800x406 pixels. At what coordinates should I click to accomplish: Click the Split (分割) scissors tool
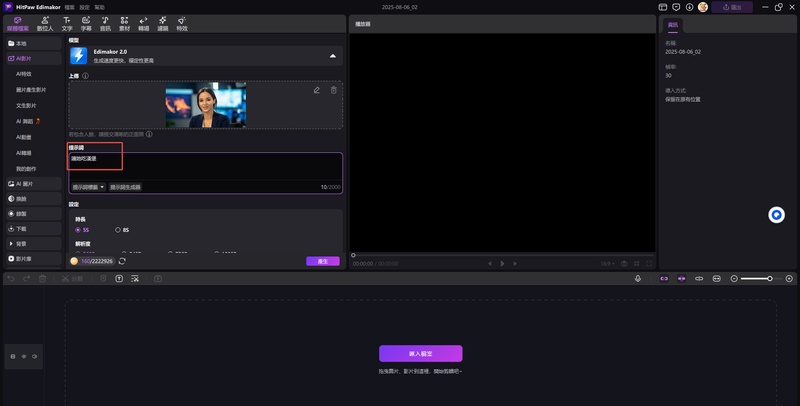click(72, 278)
